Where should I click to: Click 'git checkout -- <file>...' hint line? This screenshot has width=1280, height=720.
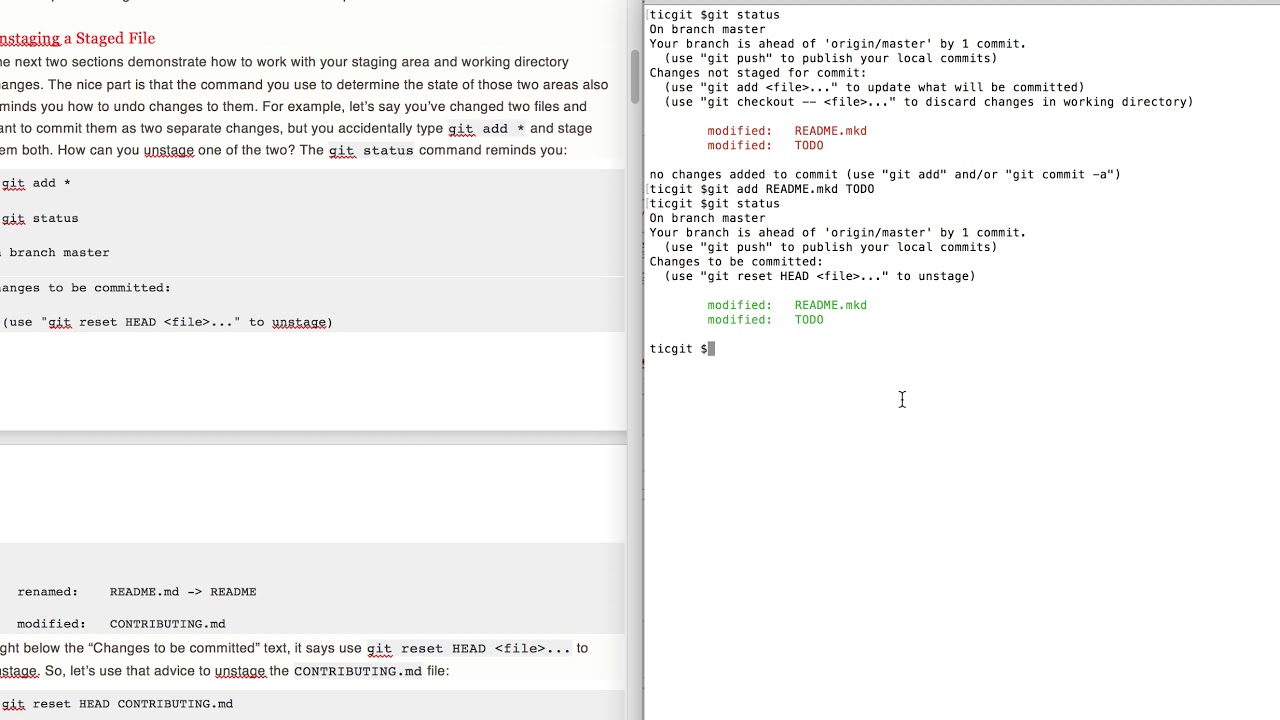929,102
